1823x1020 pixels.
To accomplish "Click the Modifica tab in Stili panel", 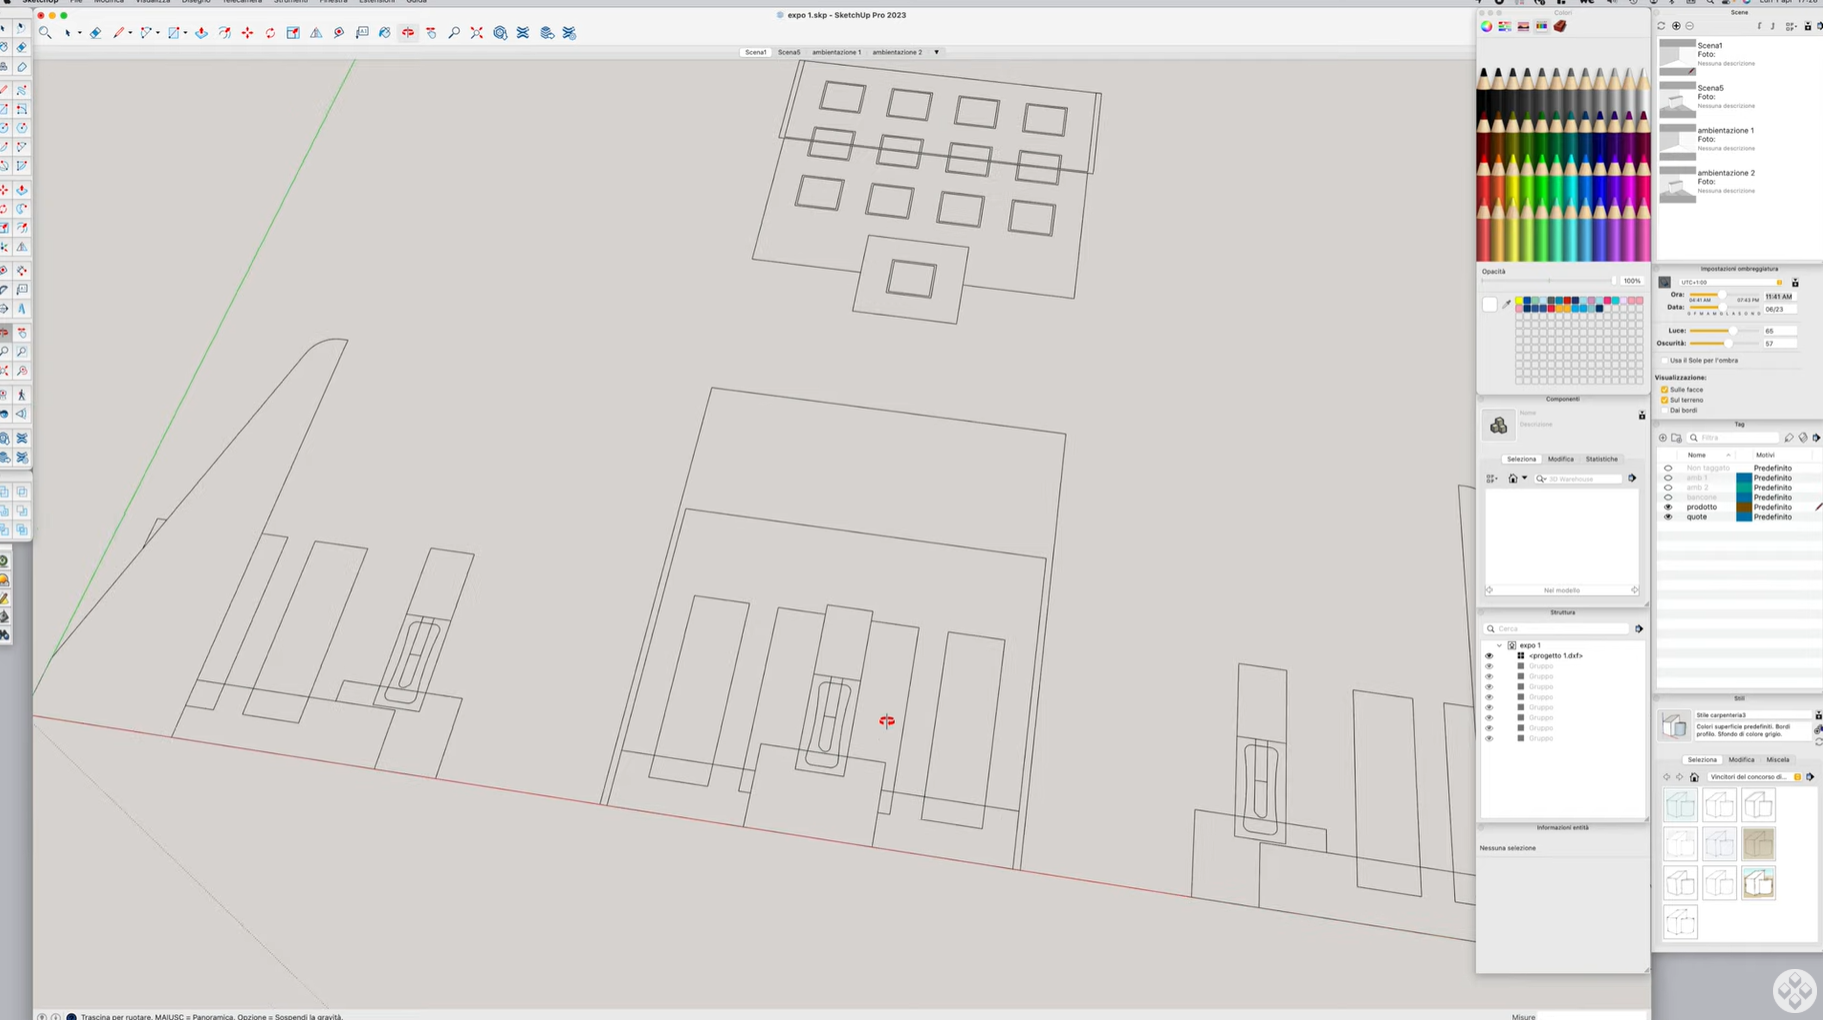I will (1741, 760).
